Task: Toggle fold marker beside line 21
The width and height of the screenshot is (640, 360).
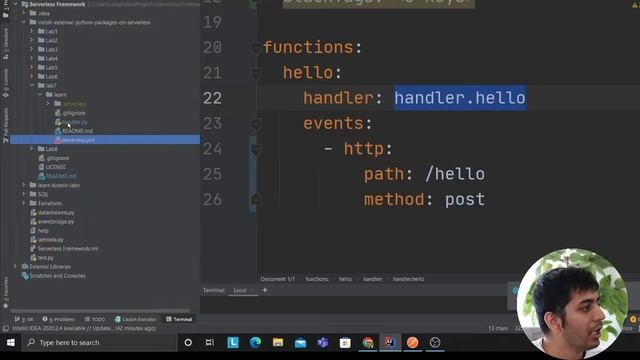Action: 256,73
